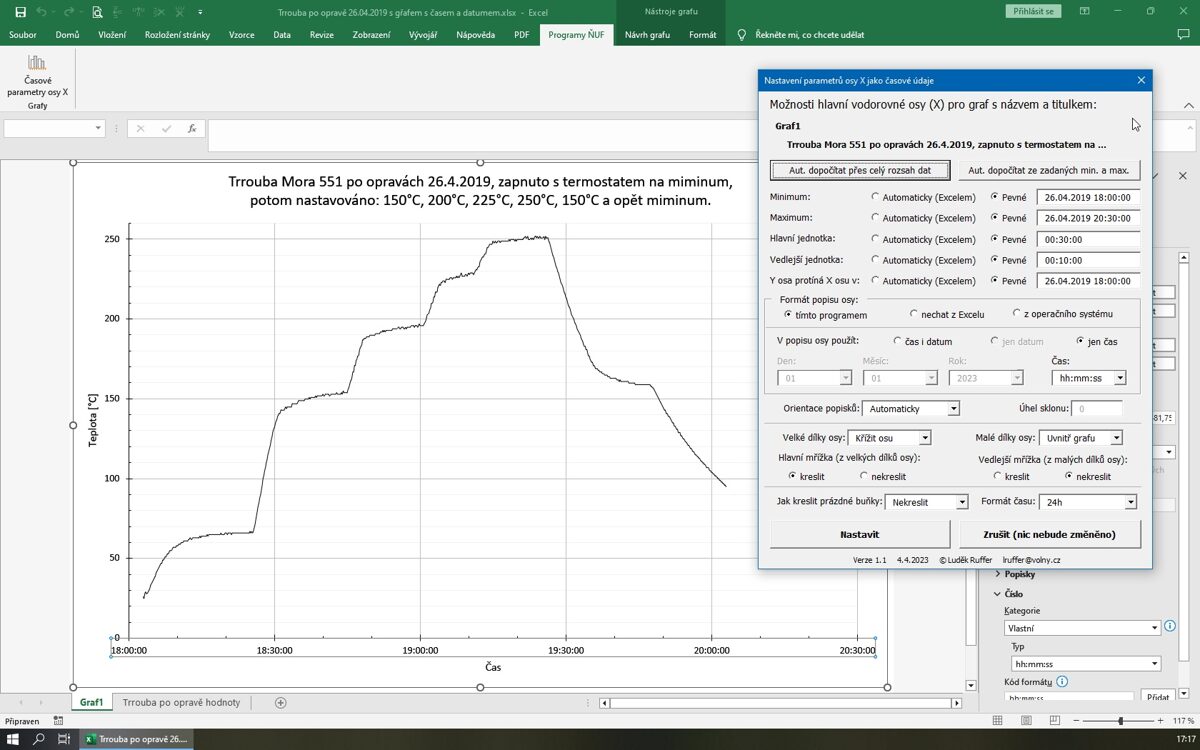
Task: Open the Malé dílky osy dropdown
Action: (x=1116, y=438)
